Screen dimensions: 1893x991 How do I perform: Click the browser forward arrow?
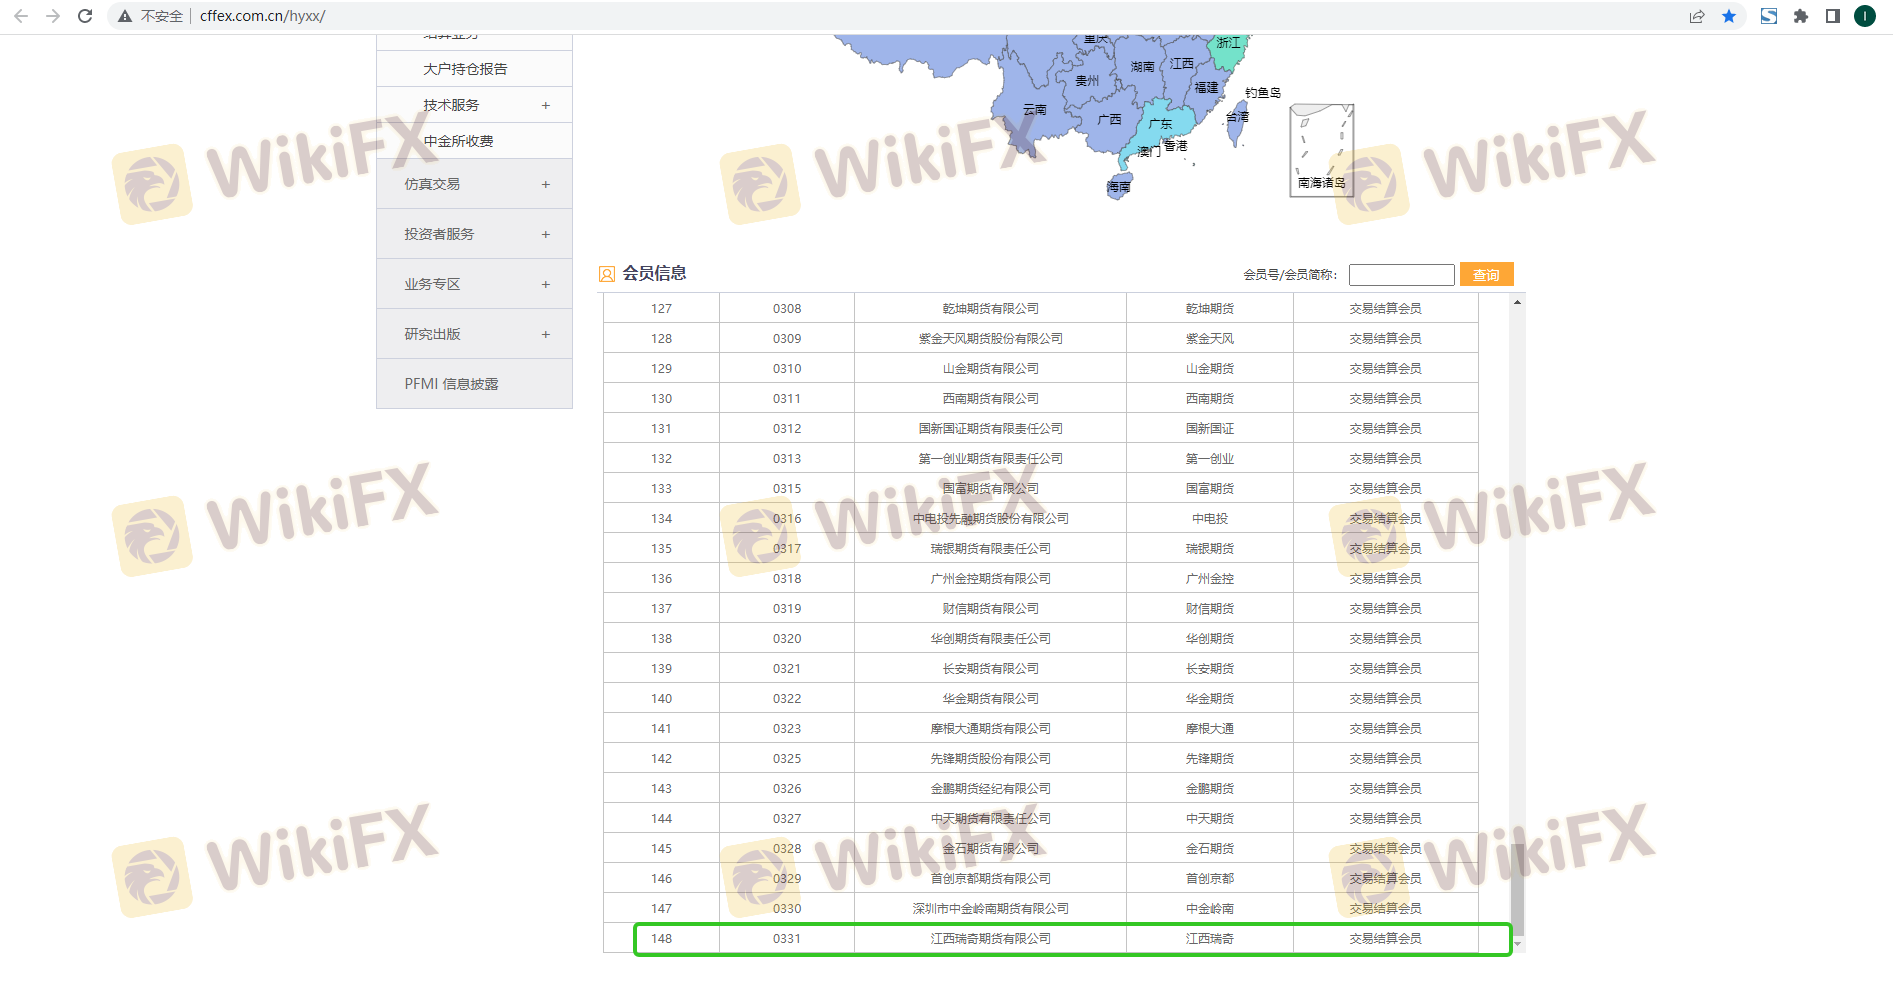click(53, 16)
